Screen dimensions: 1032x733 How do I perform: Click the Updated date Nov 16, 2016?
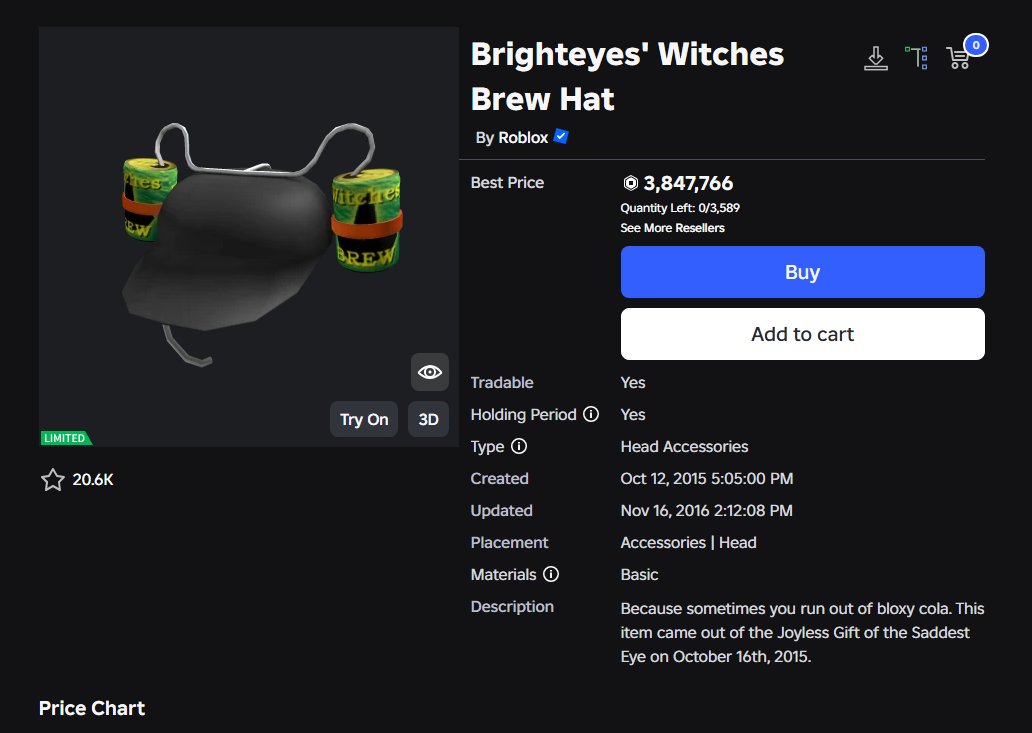[x=706, y=511]
